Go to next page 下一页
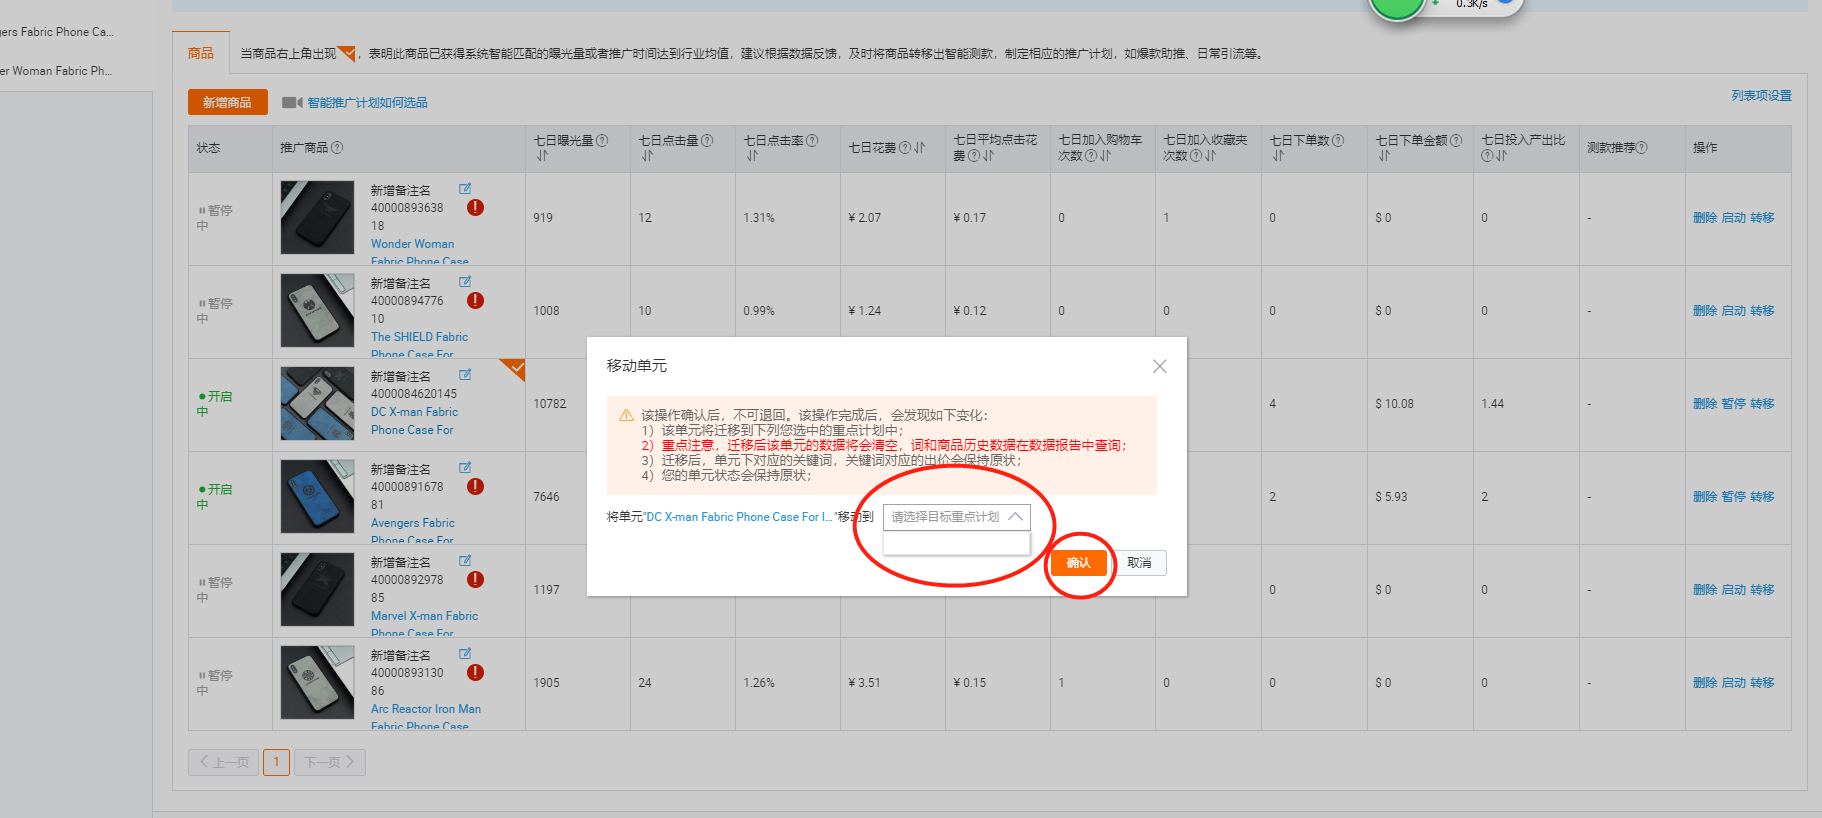Screen dimensions: 1822x818 point(330,762)
